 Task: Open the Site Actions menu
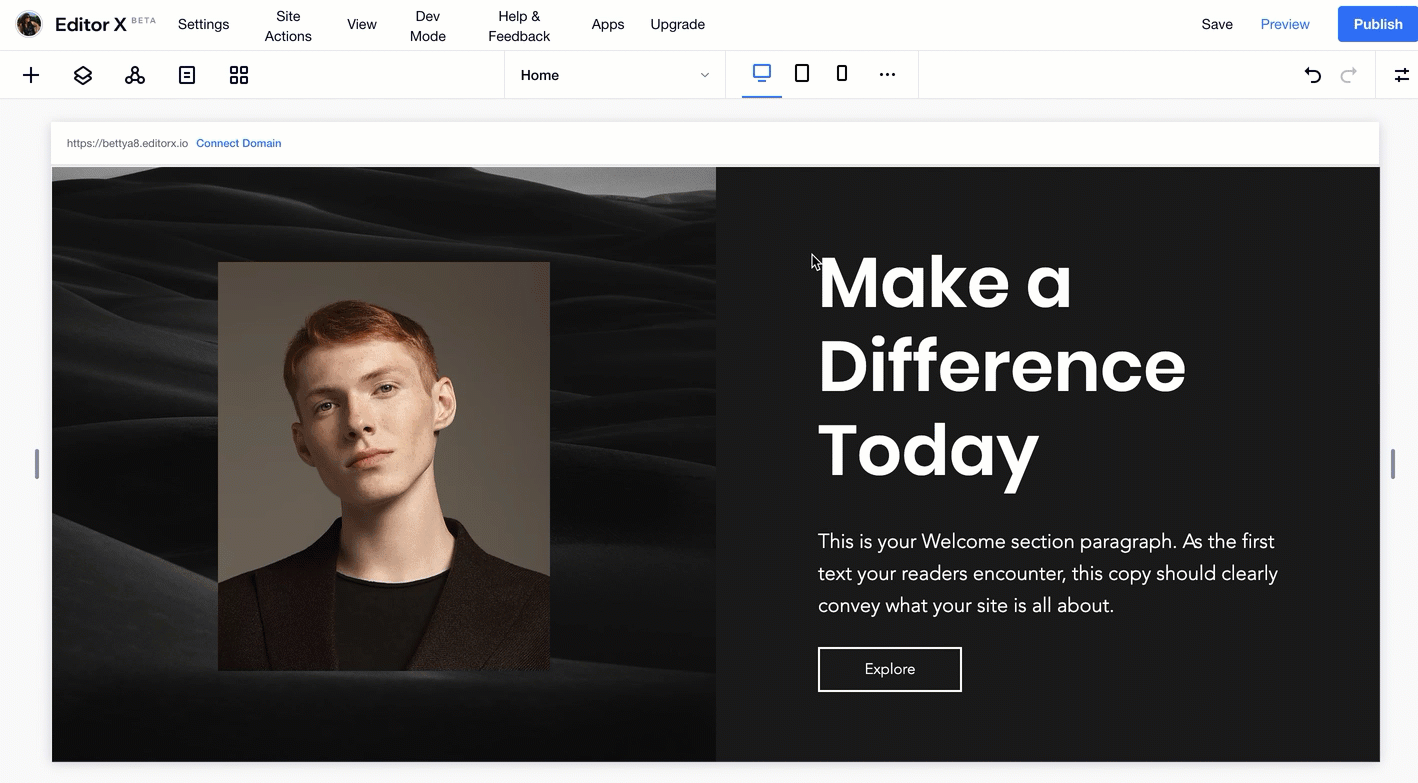(288, 26)
